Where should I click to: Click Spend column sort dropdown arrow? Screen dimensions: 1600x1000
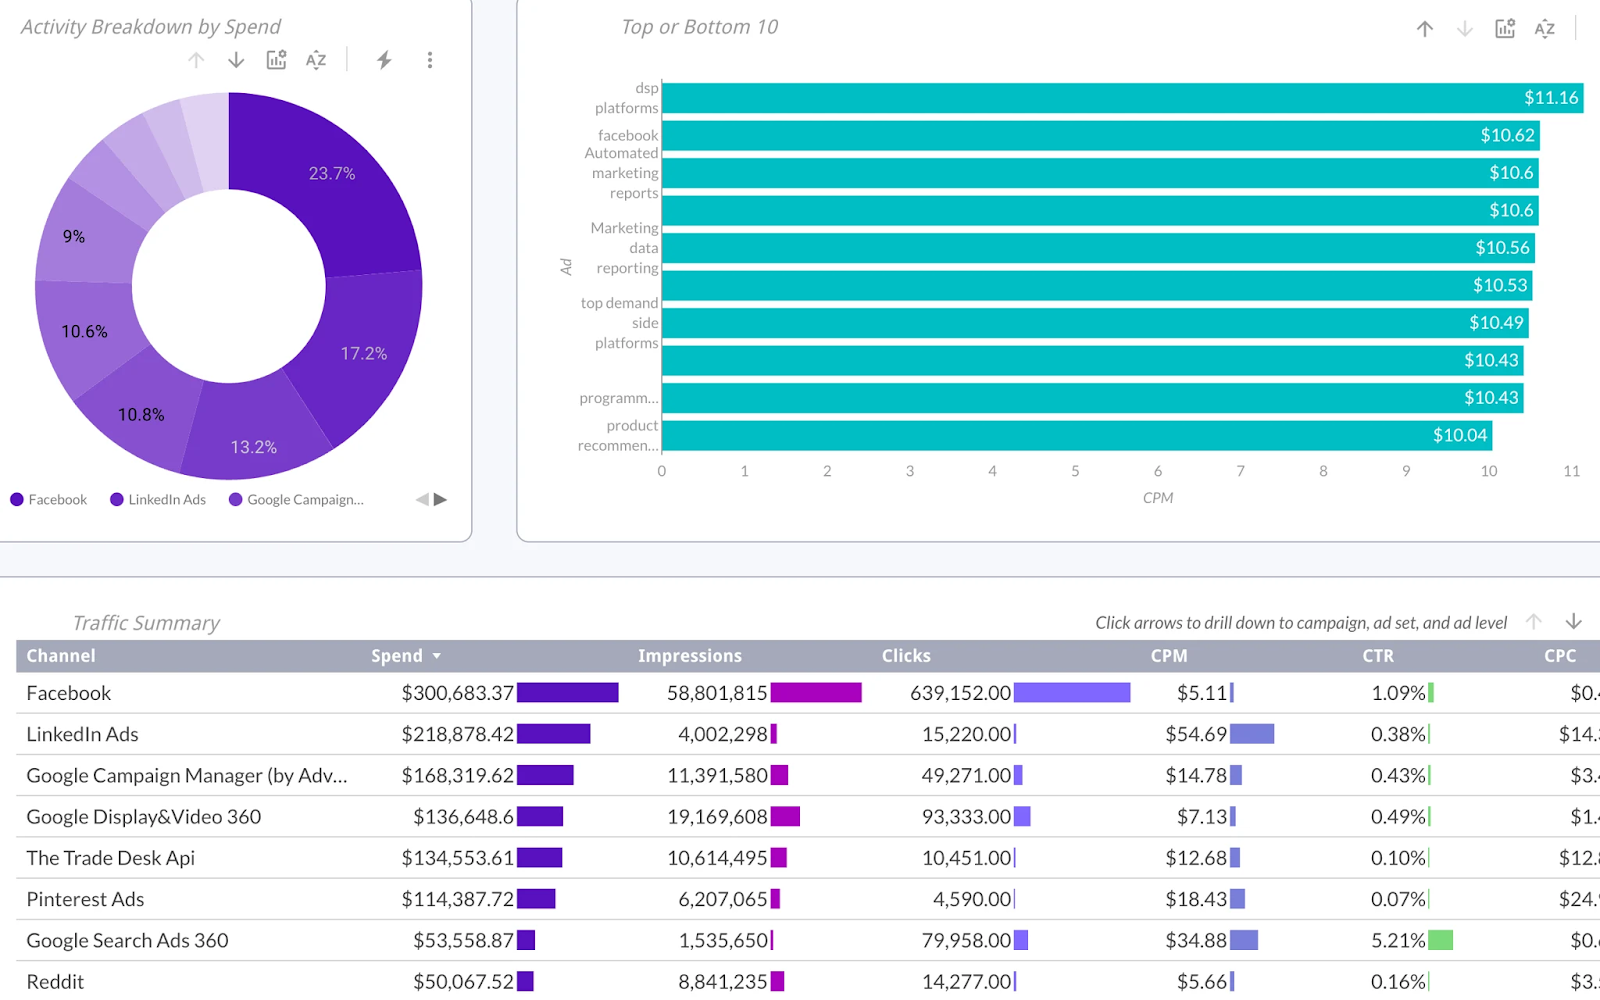pos(437,657)
